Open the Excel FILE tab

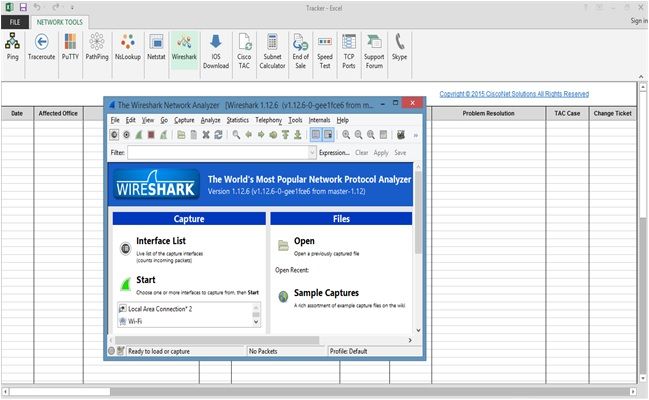click(15, 21)
